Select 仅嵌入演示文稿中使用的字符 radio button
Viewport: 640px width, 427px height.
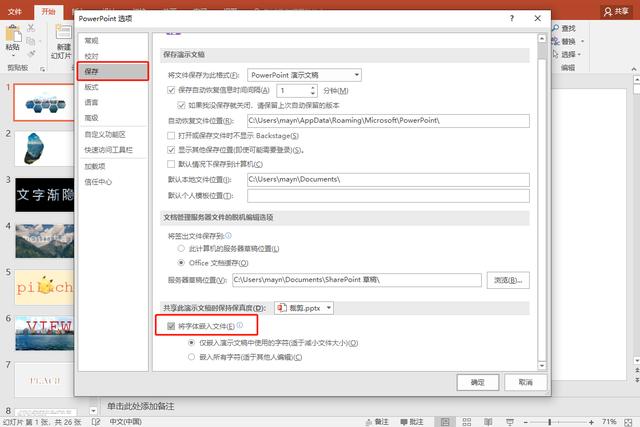(191, 342)
